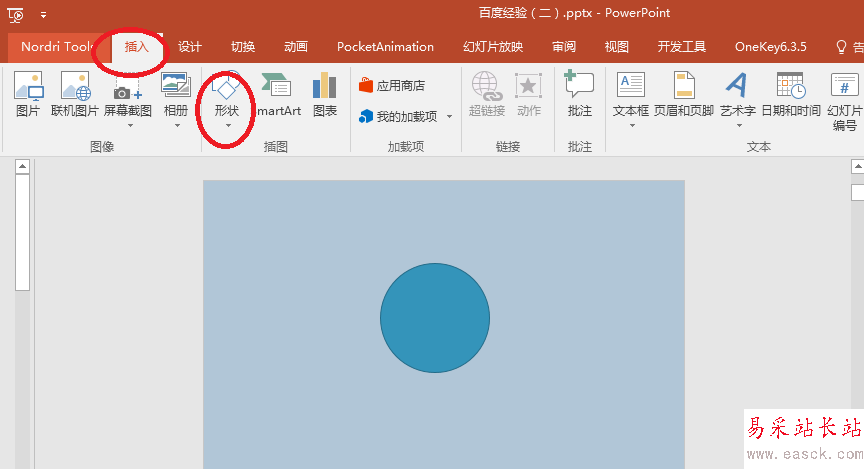Switch to the Transitions (切换) tab
Viewport: 864px width, 469px height.
[x=242, y=47]
